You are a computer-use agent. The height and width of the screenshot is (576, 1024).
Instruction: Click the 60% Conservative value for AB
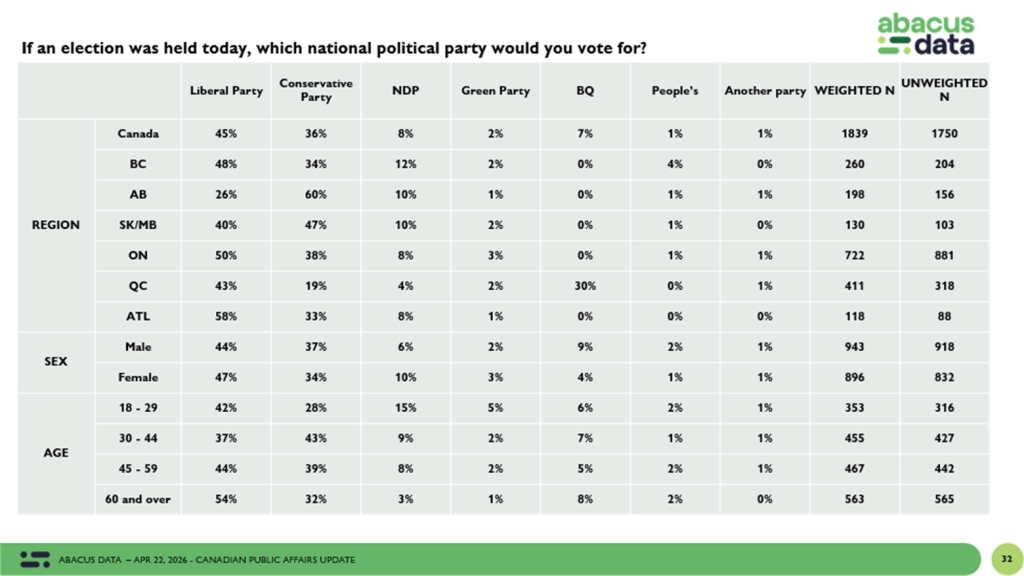coord(316,194)
